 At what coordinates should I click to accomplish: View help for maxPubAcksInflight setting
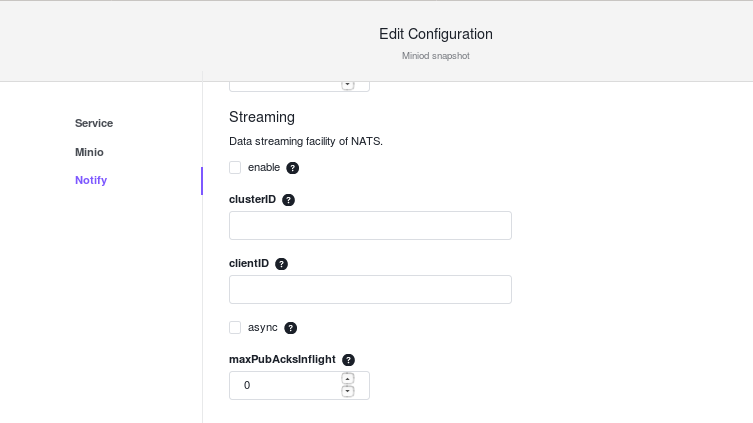tap(348, 360)
